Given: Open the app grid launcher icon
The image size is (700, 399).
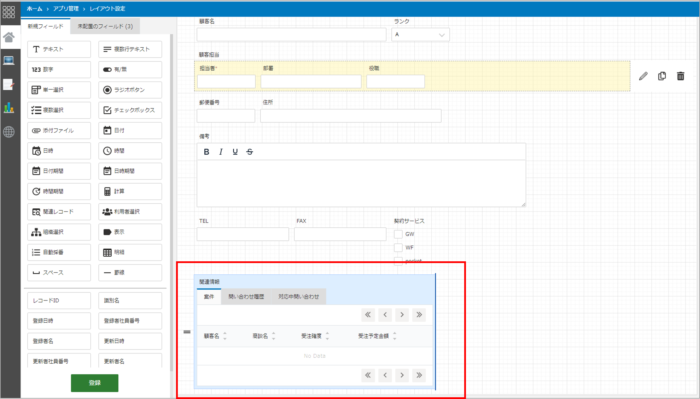Looking at the screenshot, I should coord(9,12).
